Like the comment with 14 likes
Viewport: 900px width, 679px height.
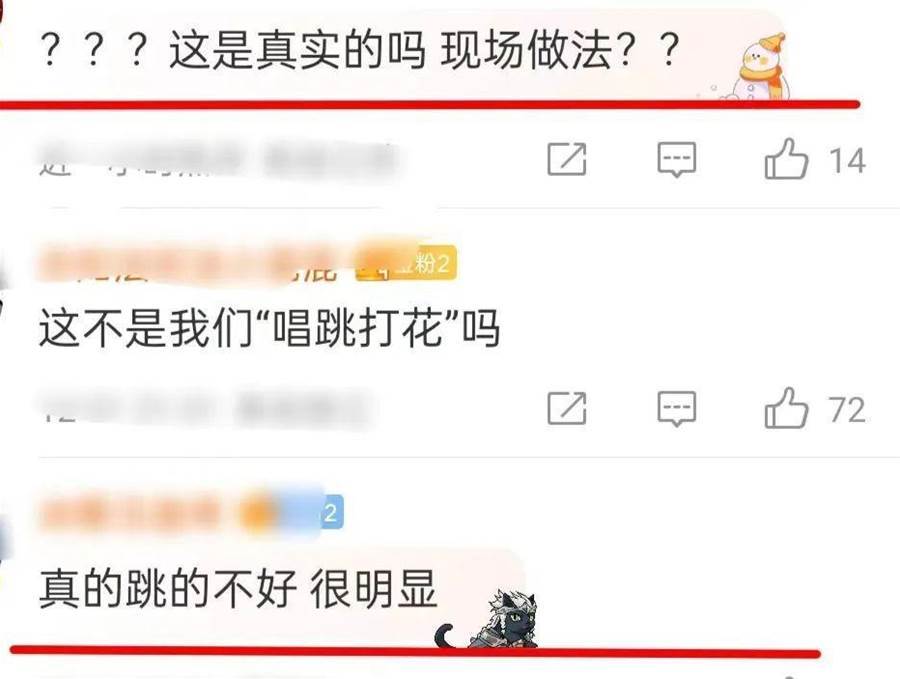pyautogui.click(x=786, y=159)
